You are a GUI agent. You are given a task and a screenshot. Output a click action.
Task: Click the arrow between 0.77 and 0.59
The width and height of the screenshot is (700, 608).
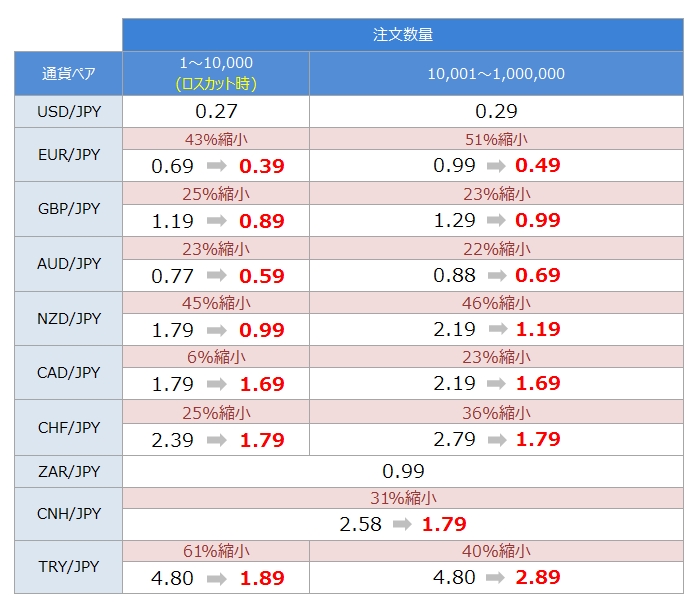pyautogui.click(x=216, y=275)
